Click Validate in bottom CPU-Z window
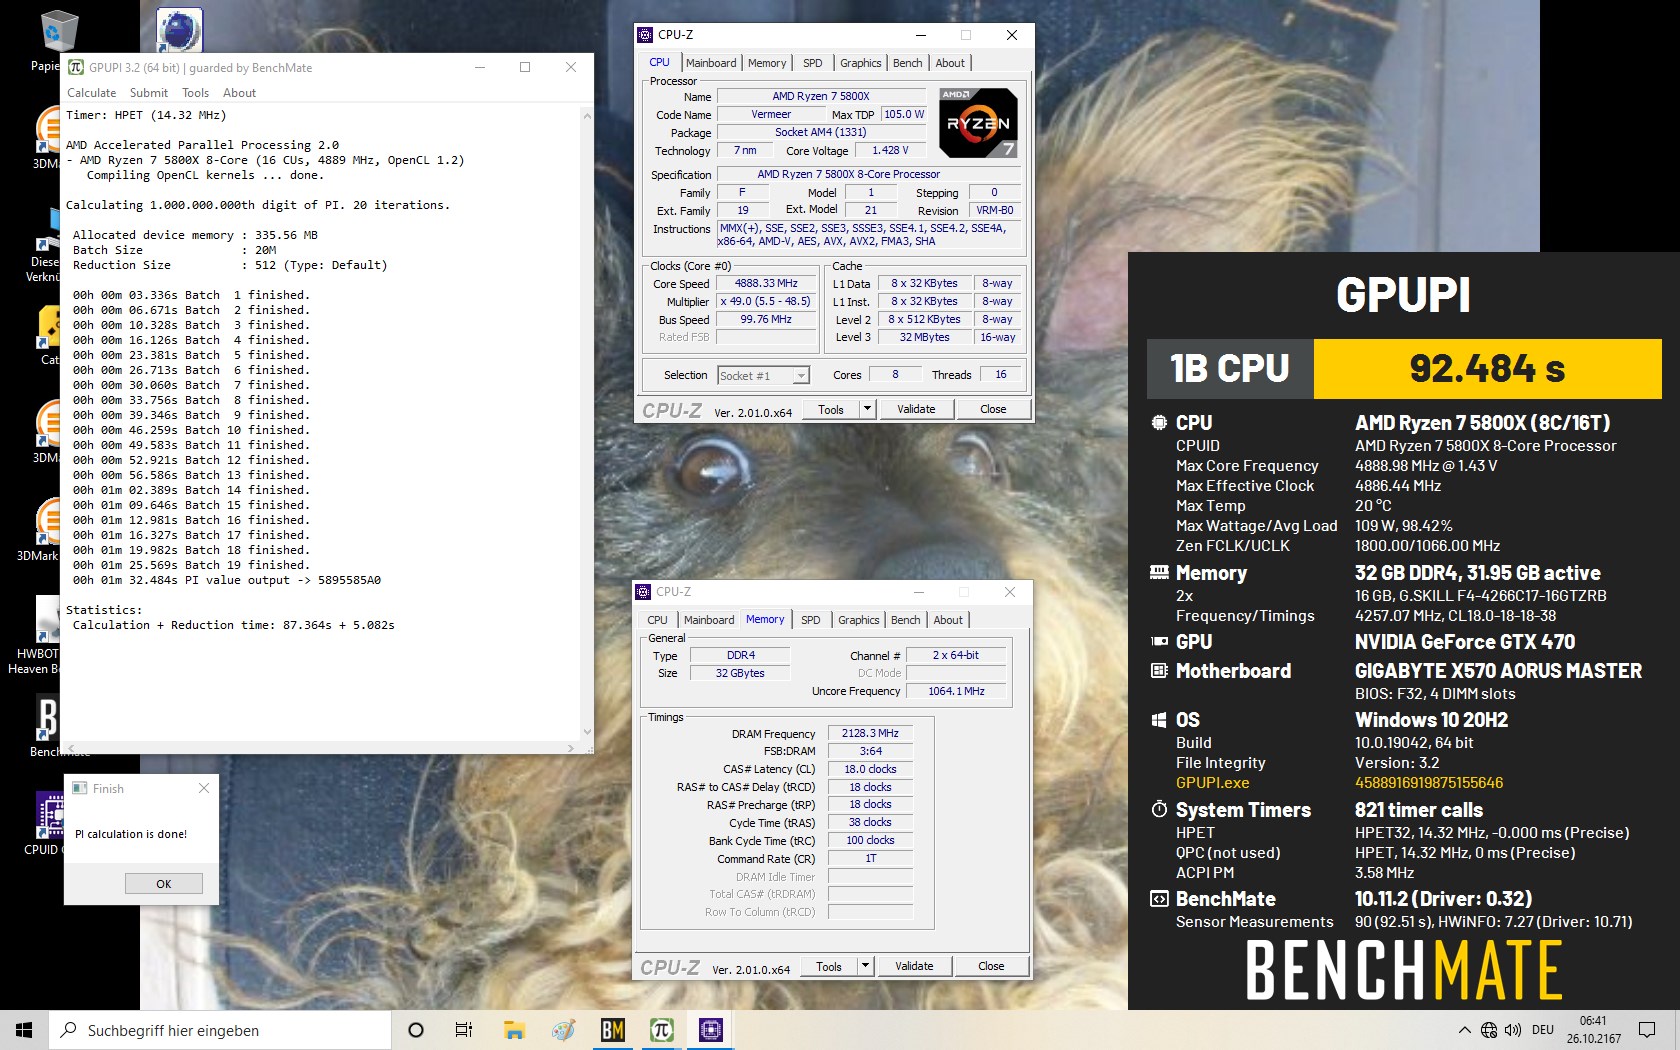Image resolution: width=1680 pixels, height=1050 pixels. (x=914, y=966)
